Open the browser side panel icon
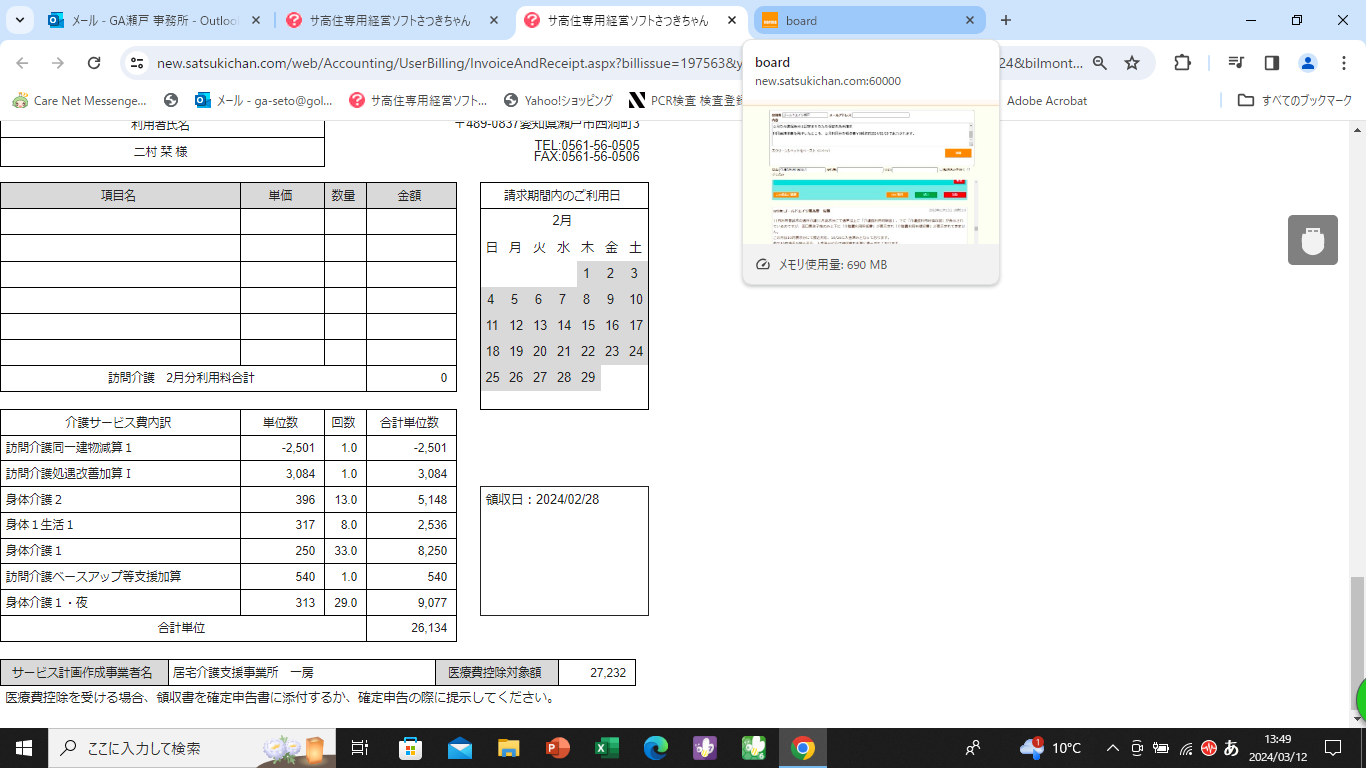Screen dimensions: 1366x768 pyautogui.click(x=1272, y=63)
